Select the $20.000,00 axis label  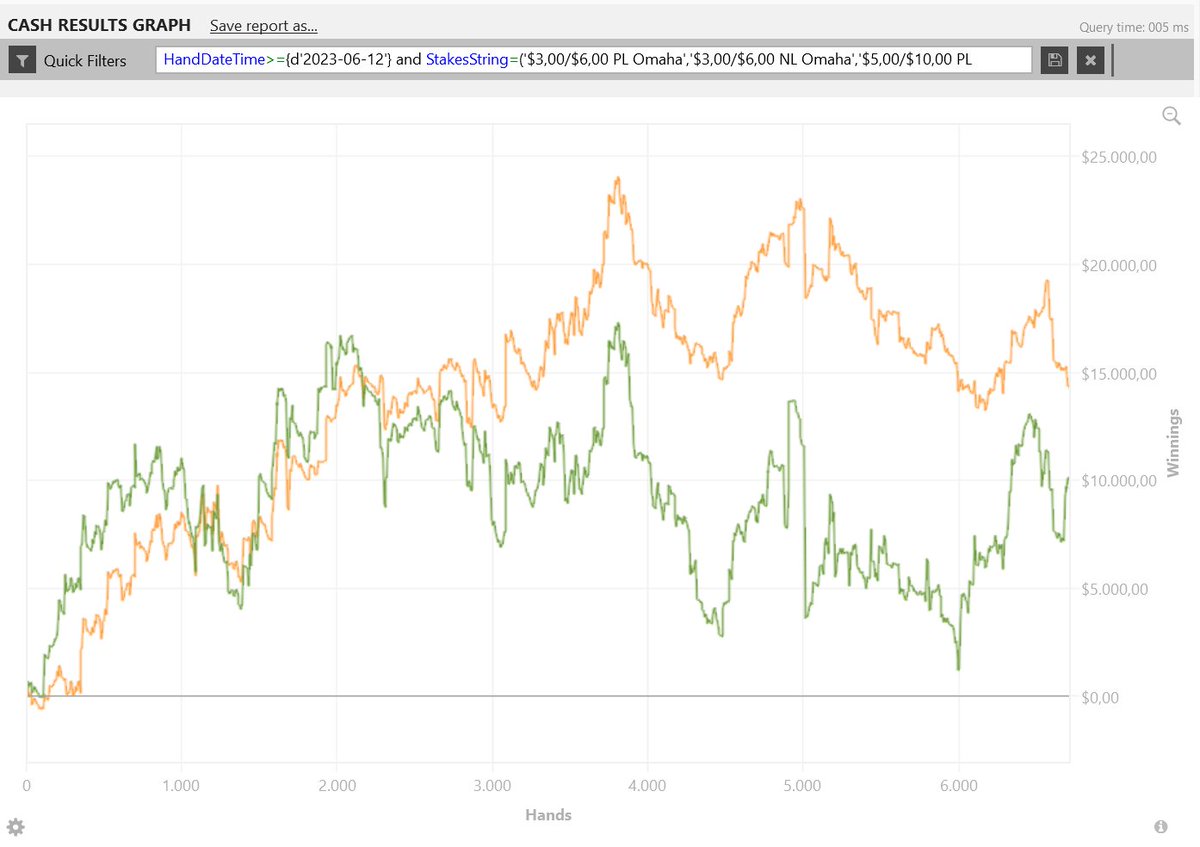click(1120, 265)
